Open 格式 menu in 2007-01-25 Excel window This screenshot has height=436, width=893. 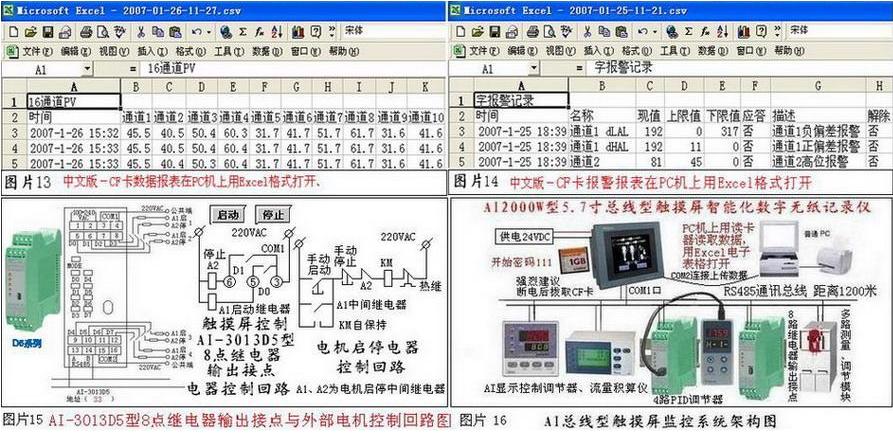pos(637,51)
